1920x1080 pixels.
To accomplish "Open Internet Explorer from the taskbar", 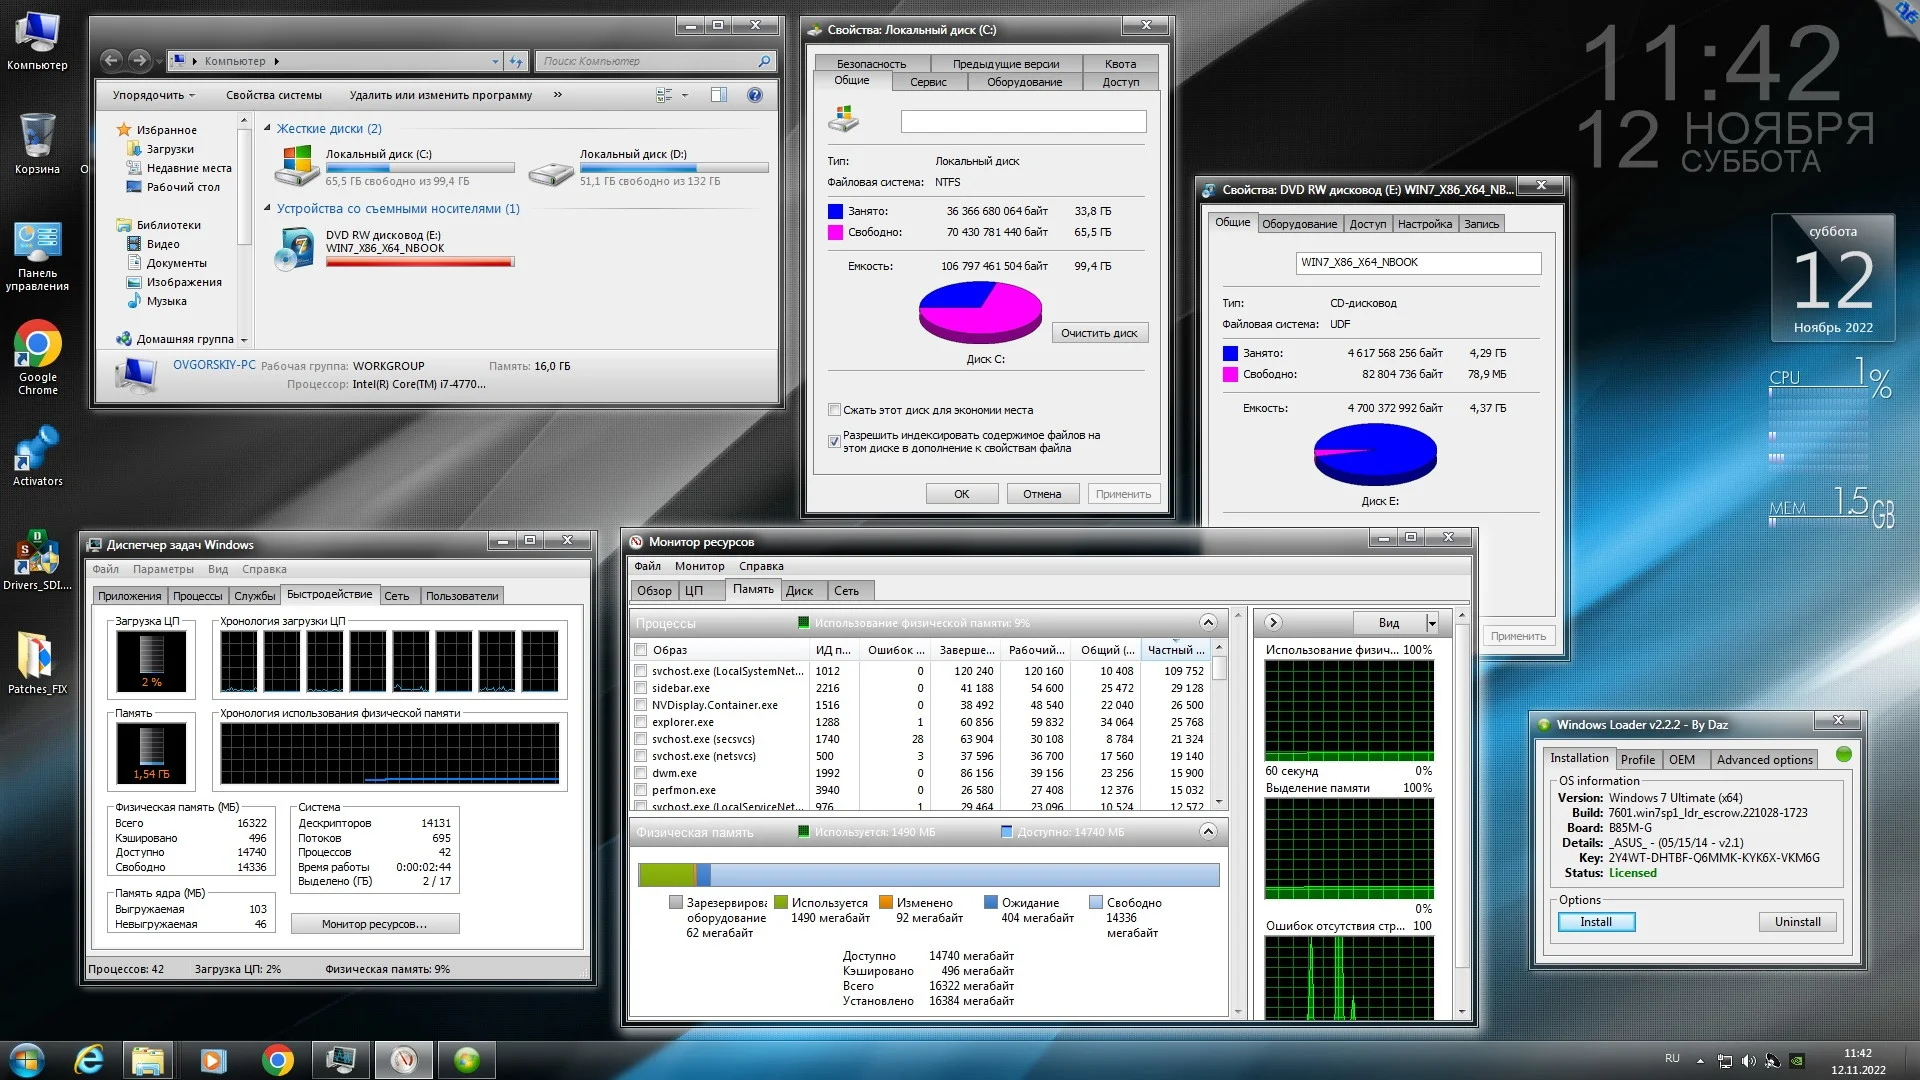I will click(90, 1060).
